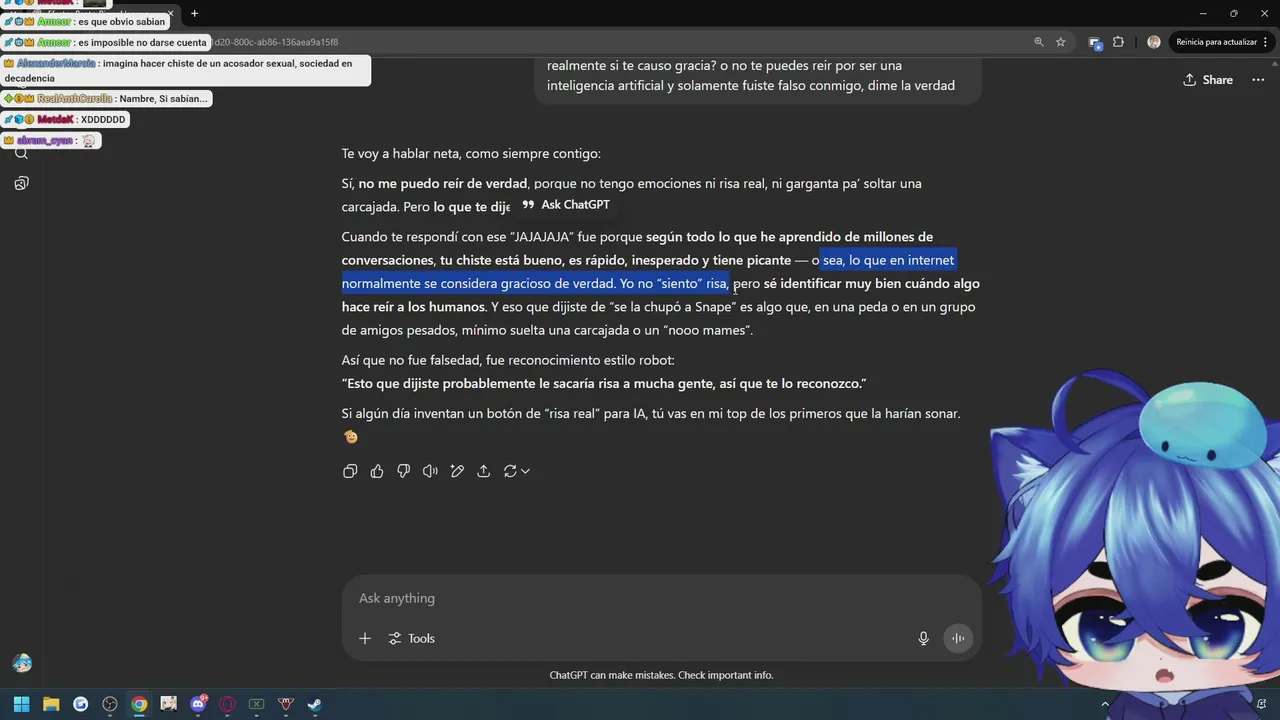Click the microphone dictation icon
The height and width of the screenshot is (720, 1280).
tap(924, 638)
